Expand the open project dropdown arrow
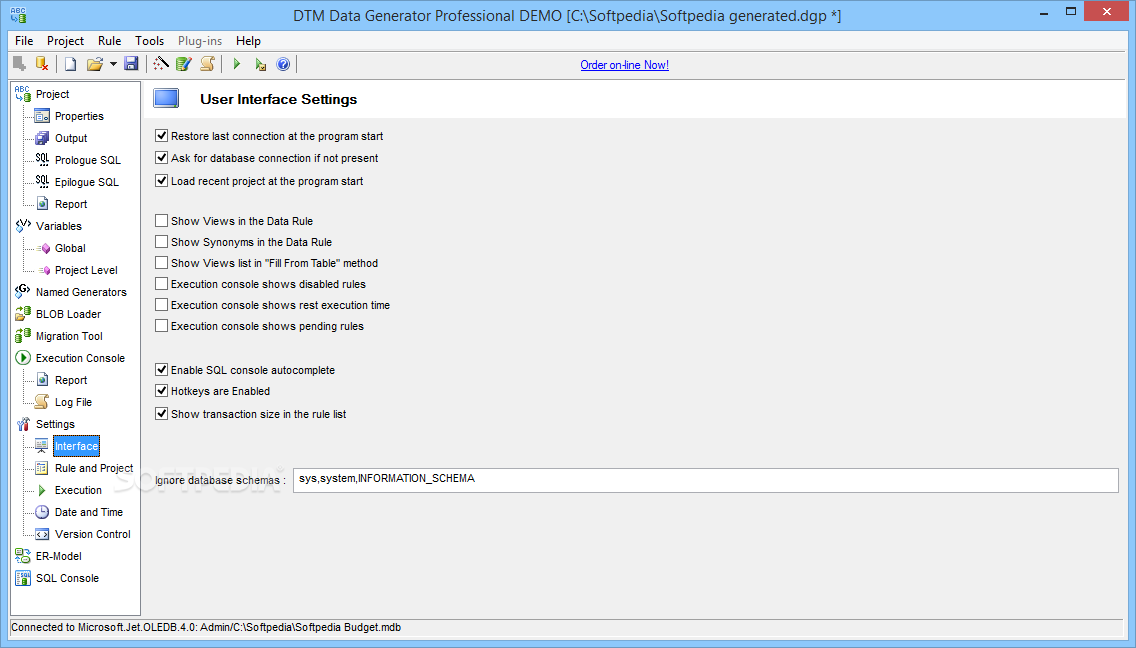This screenshot has width=1136, height=648. (x=113, y=65)
